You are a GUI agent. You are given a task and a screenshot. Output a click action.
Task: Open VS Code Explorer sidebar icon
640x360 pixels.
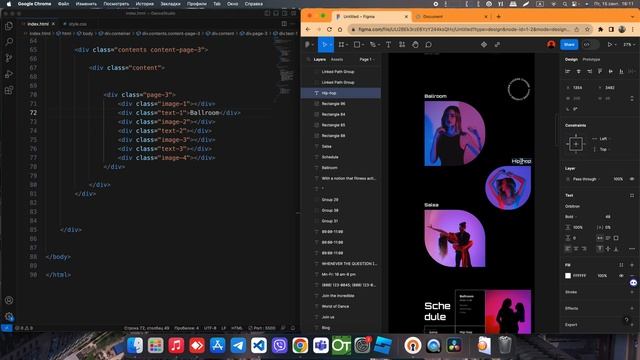pos(9,26)
